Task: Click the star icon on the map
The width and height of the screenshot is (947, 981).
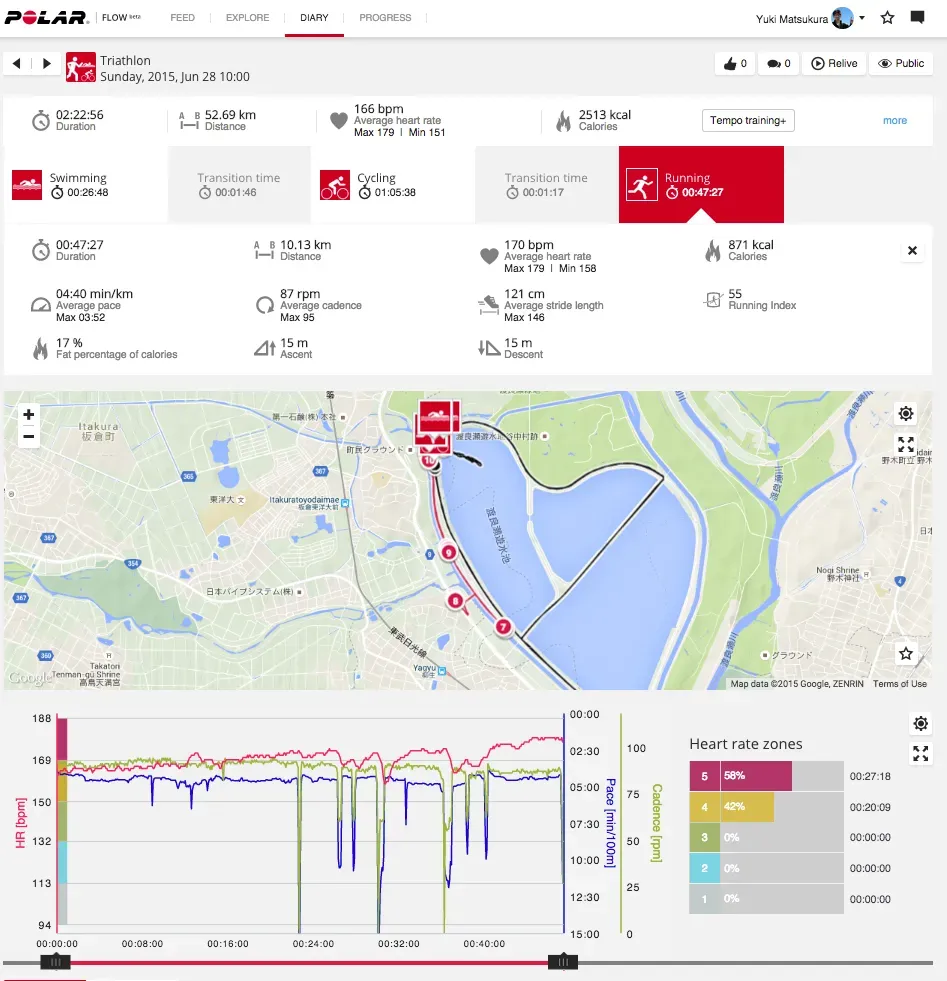Action: pos(905,654)
